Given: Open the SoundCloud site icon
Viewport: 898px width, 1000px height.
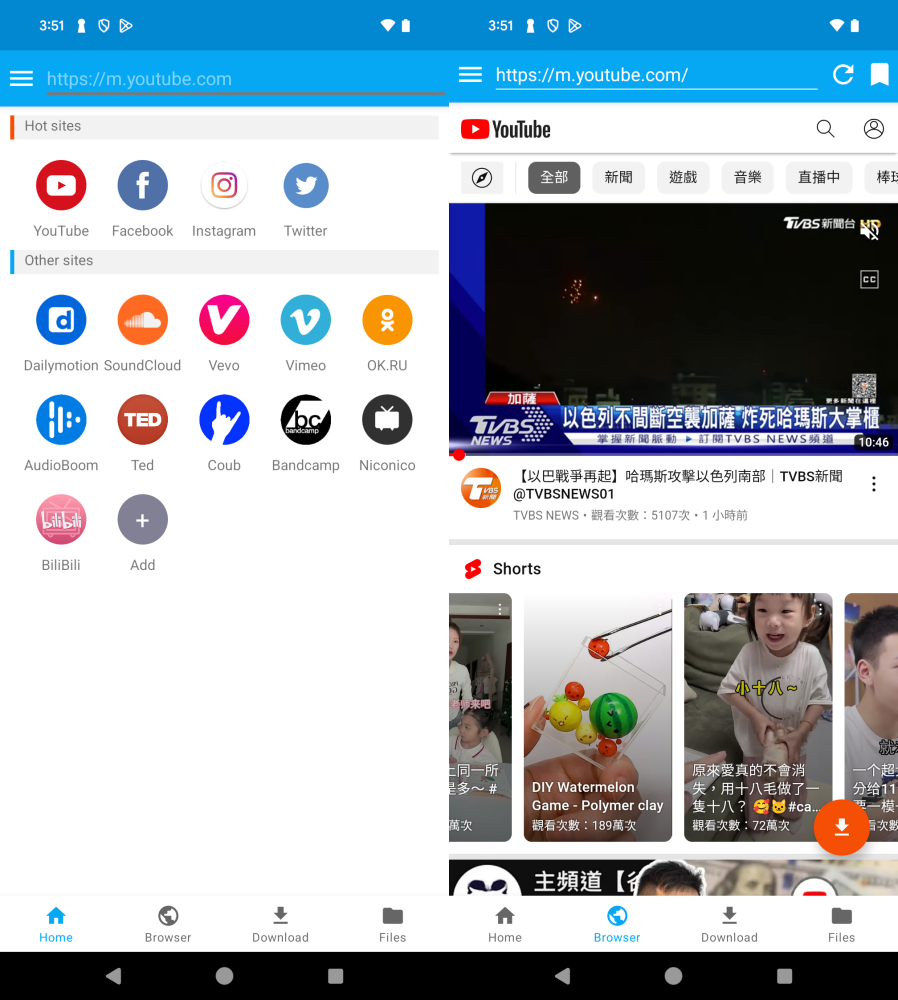Looking at the screenshot, I should [142, 320].
